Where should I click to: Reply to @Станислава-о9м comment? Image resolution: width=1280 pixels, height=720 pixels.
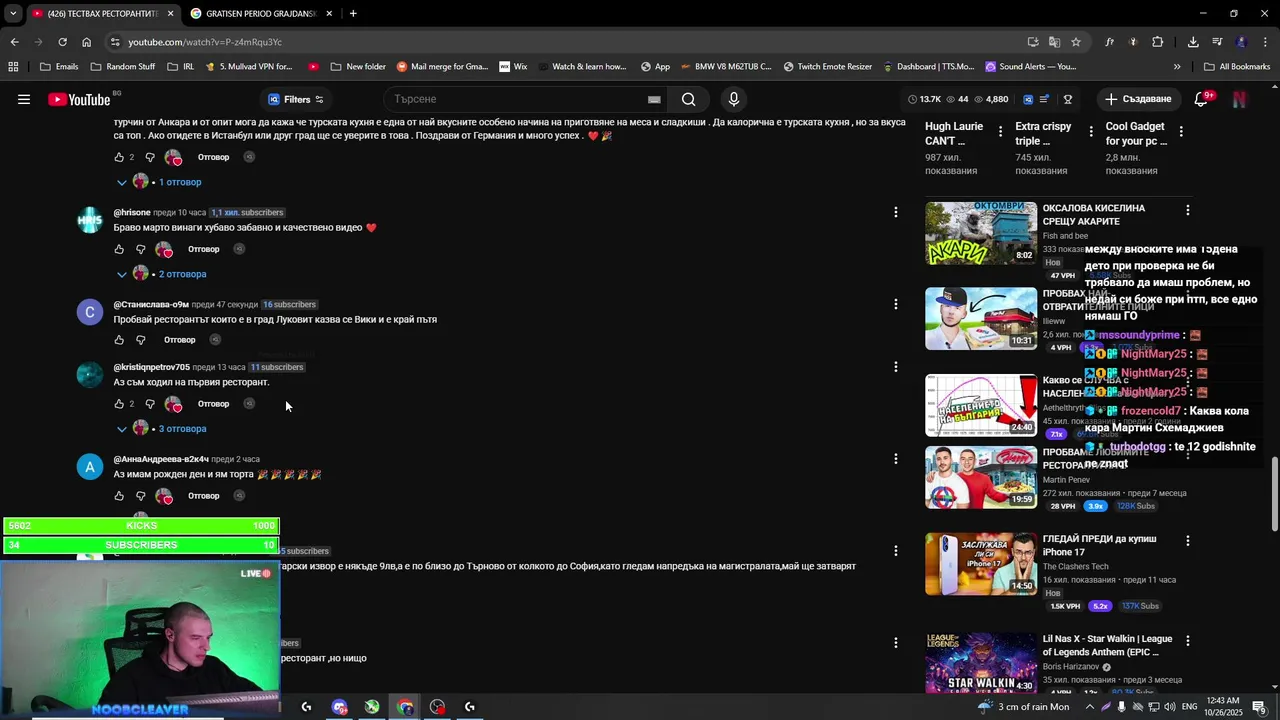[x=180, y=340]
